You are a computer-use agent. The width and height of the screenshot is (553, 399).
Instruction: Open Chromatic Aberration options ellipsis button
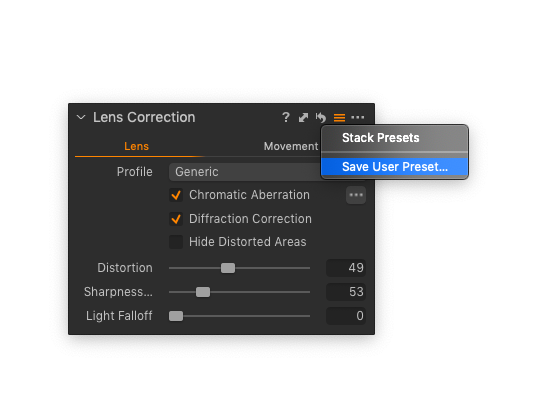356,195
